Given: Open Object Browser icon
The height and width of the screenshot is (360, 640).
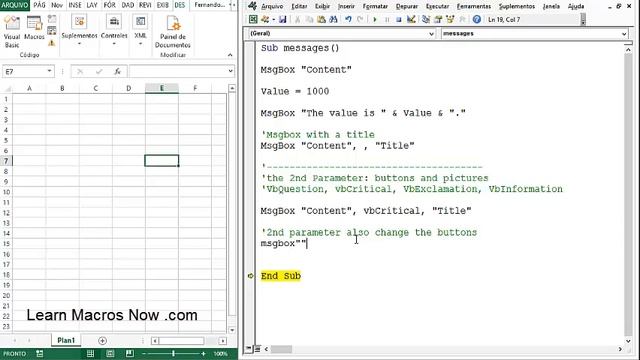Looking at the screenshot, I should pos(450,19).
